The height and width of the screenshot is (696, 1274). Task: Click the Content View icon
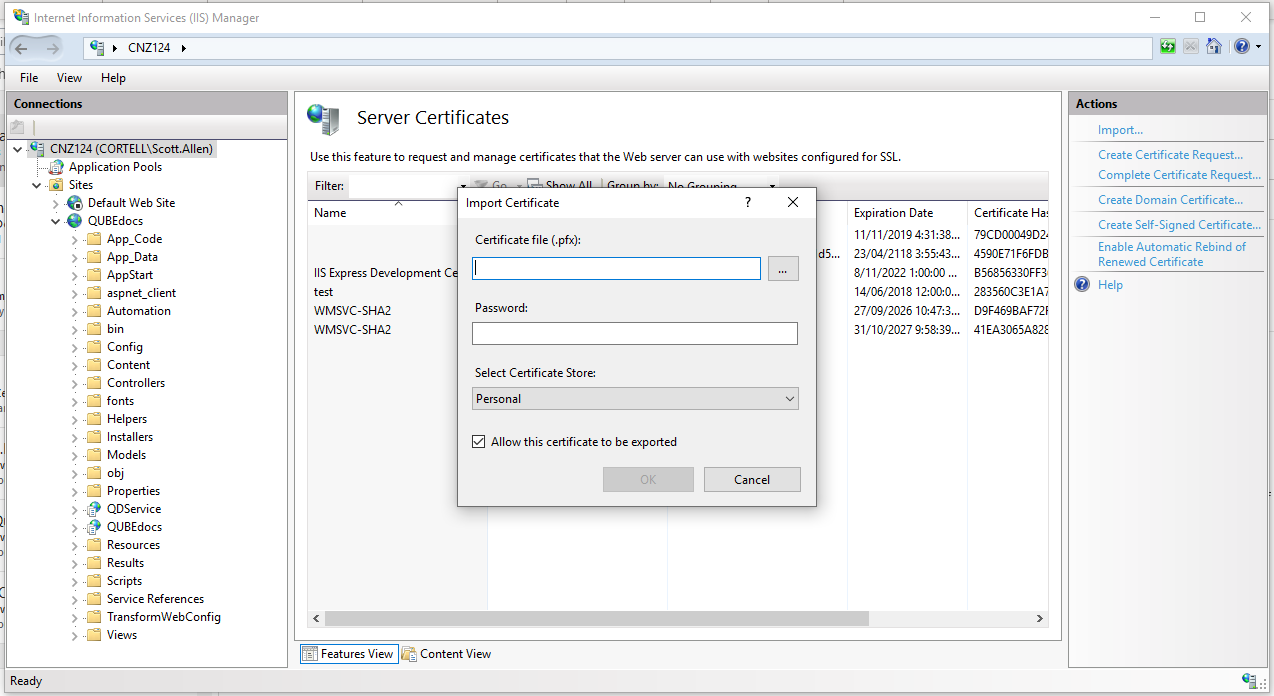click(409, 654)
